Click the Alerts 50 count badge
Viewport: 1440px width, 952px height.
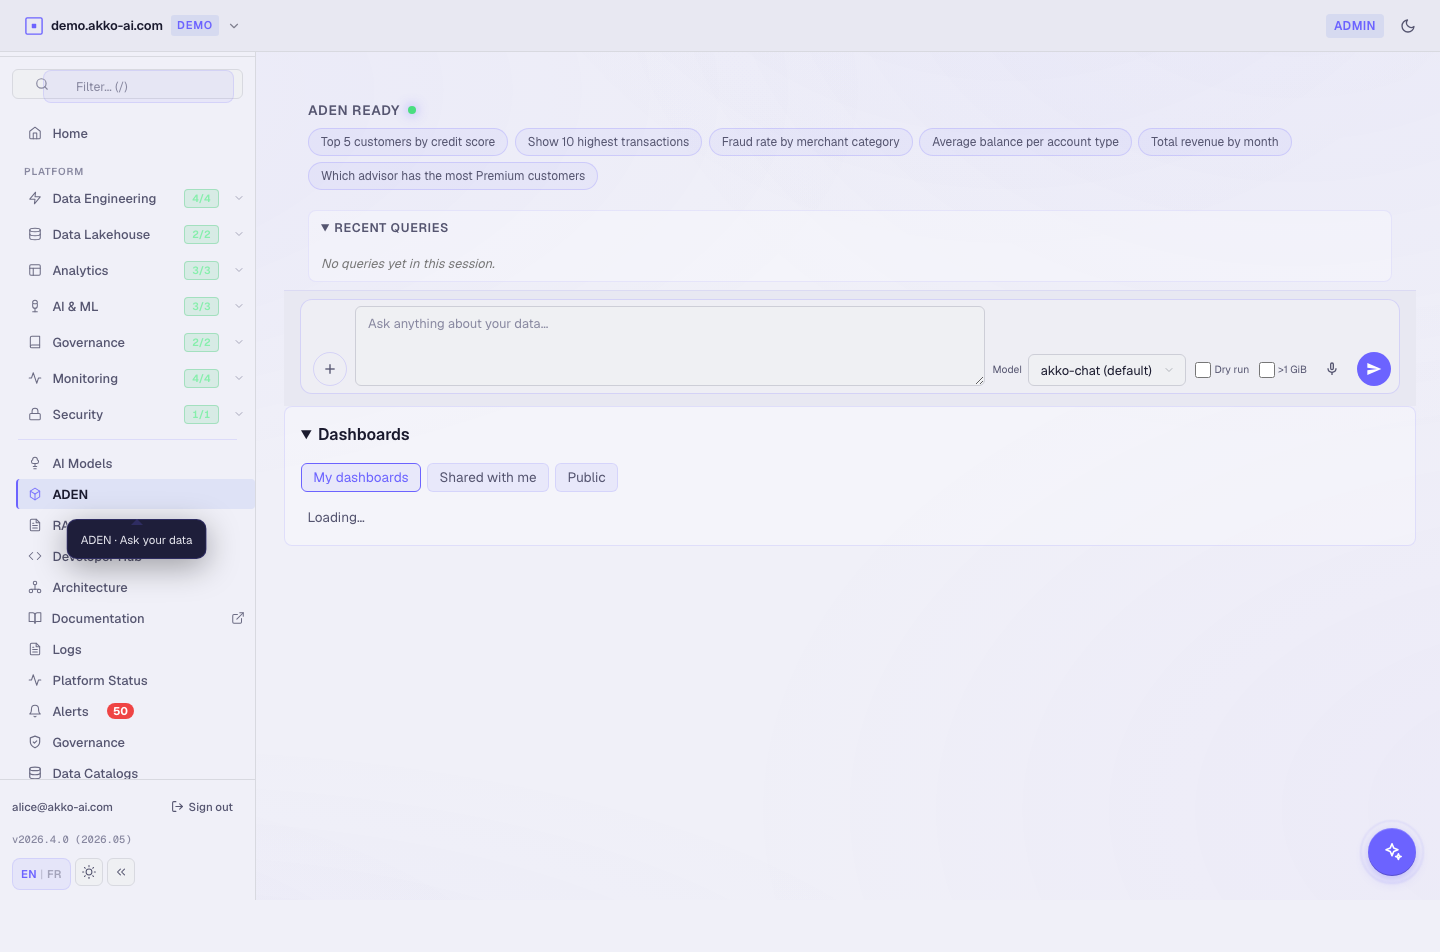120,711
